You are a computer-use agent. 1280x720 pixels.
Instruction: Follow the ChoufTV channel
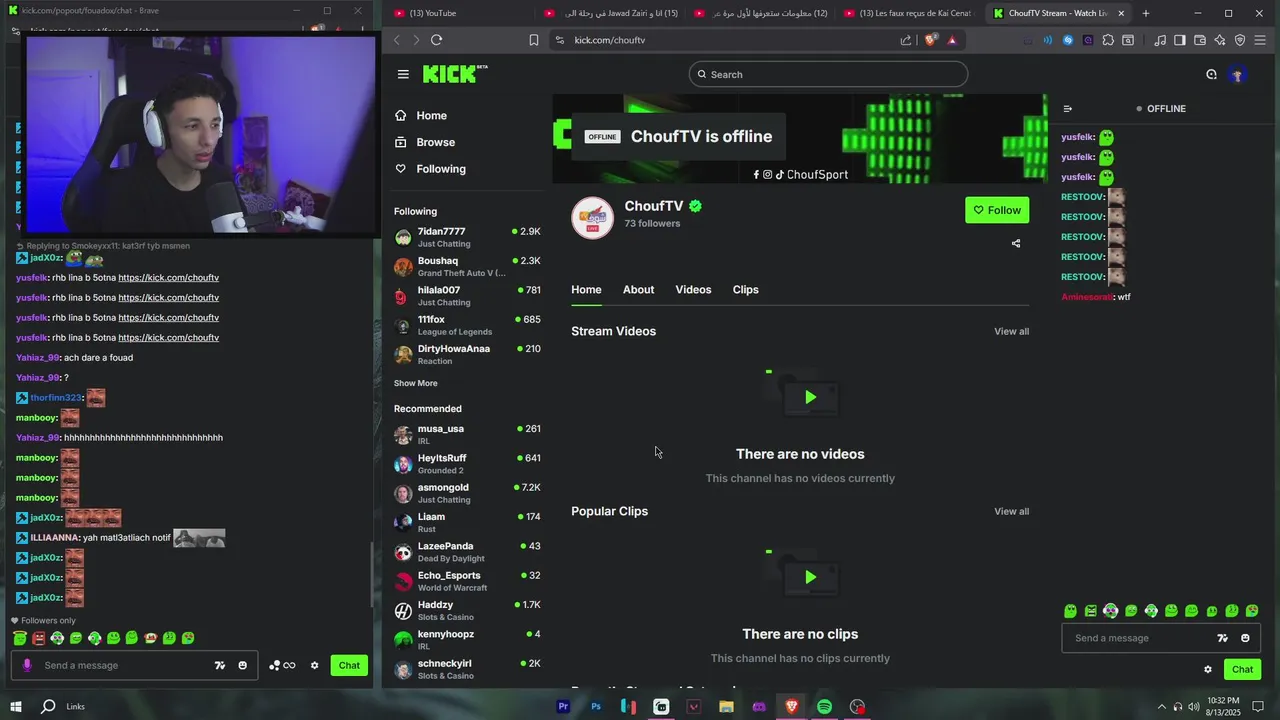997,210
